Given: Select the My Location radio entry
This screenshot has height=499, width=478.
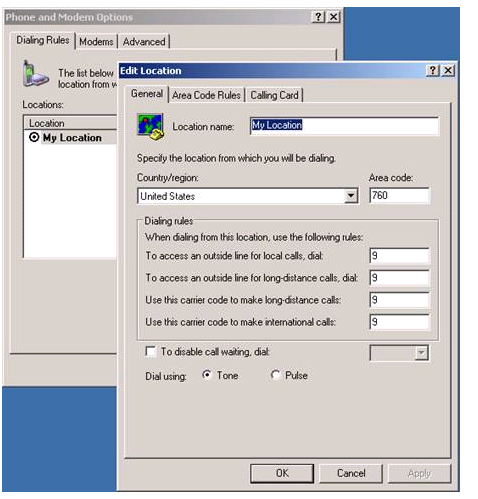Looking at the screenshot, I should point(34,137).
